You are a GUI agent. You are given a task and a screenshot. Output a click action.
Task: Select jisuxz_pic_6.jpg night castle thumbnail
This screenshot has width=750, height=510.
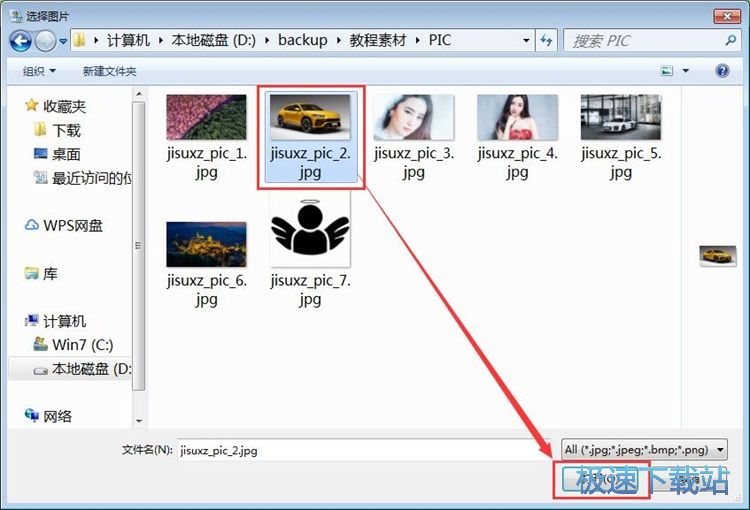(206, 244)
